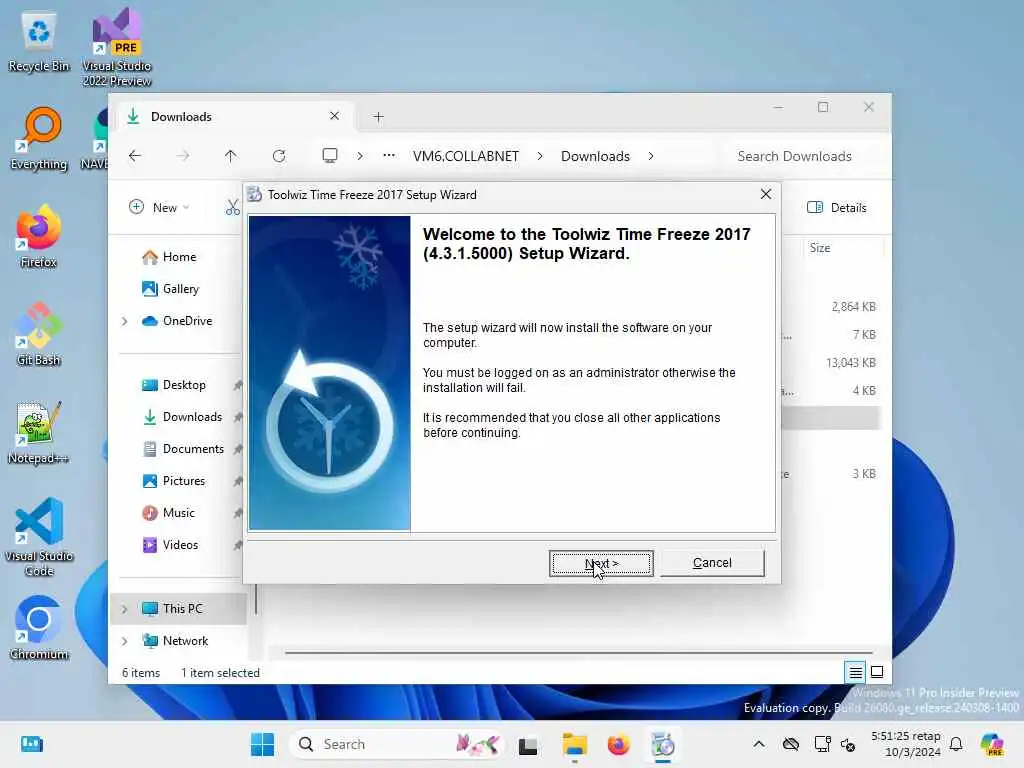Go back in File Explorer
Image resolution: width=1024 pixels, height=768 pixels.
[x=135, y=156]
